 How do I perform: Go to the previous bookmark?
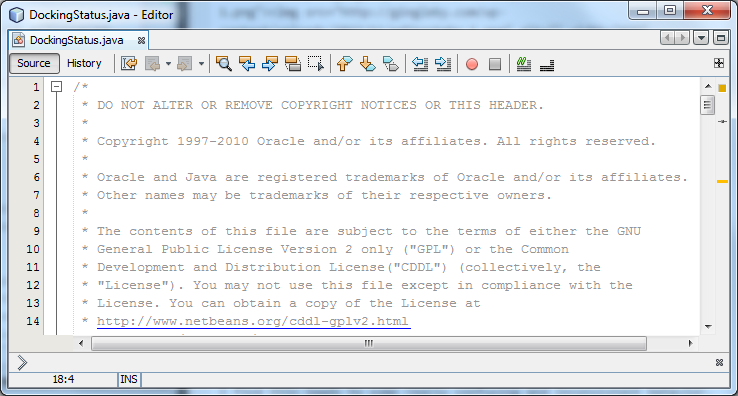tap(345, 63)
